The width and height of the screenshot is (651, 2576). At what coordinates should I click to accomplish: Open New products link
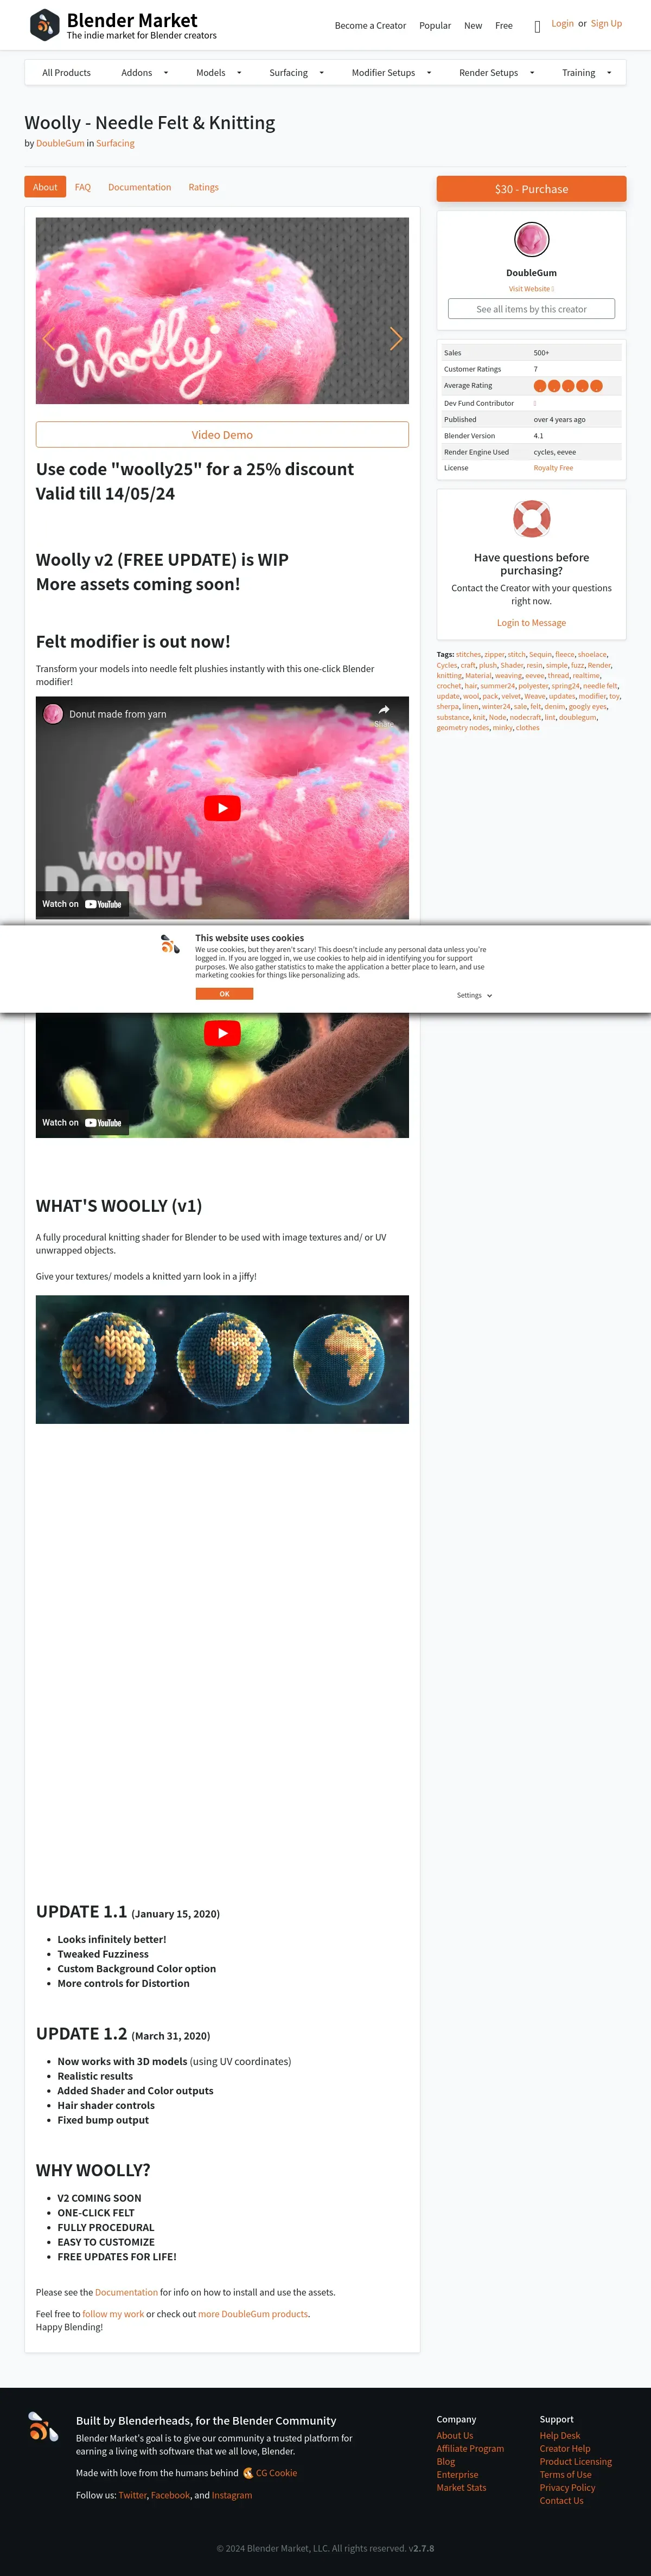click(x=473, y=26)
